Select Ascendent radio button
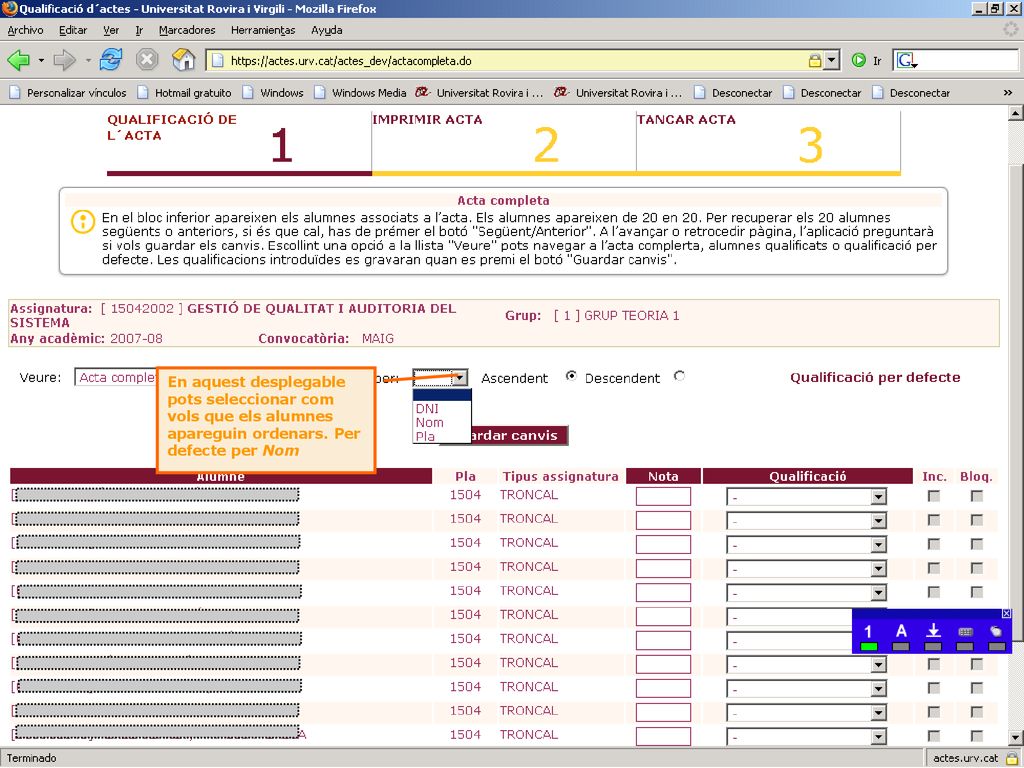This screenshot has width=1024, height=768. (x=571, y=376)
